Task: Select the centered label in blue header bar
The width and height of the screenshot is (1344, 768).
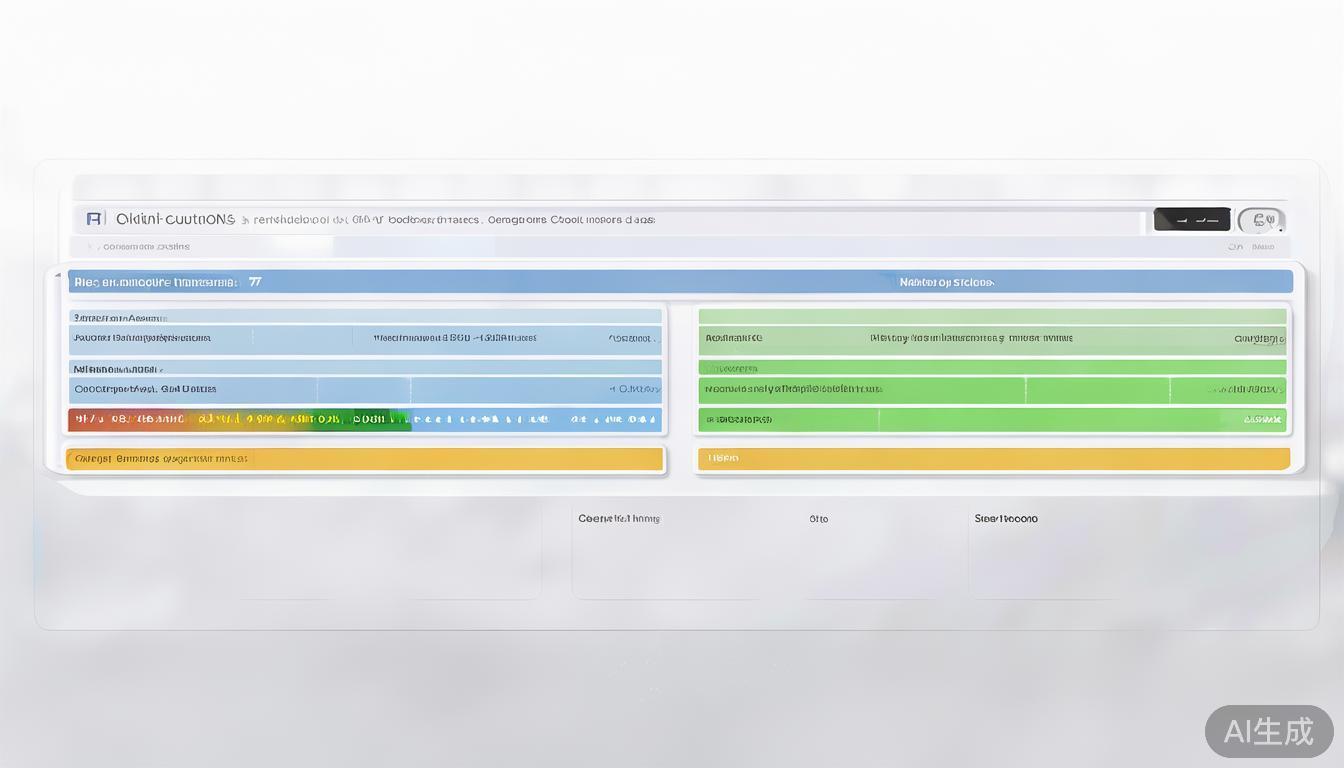Action: tap(946, 282)
